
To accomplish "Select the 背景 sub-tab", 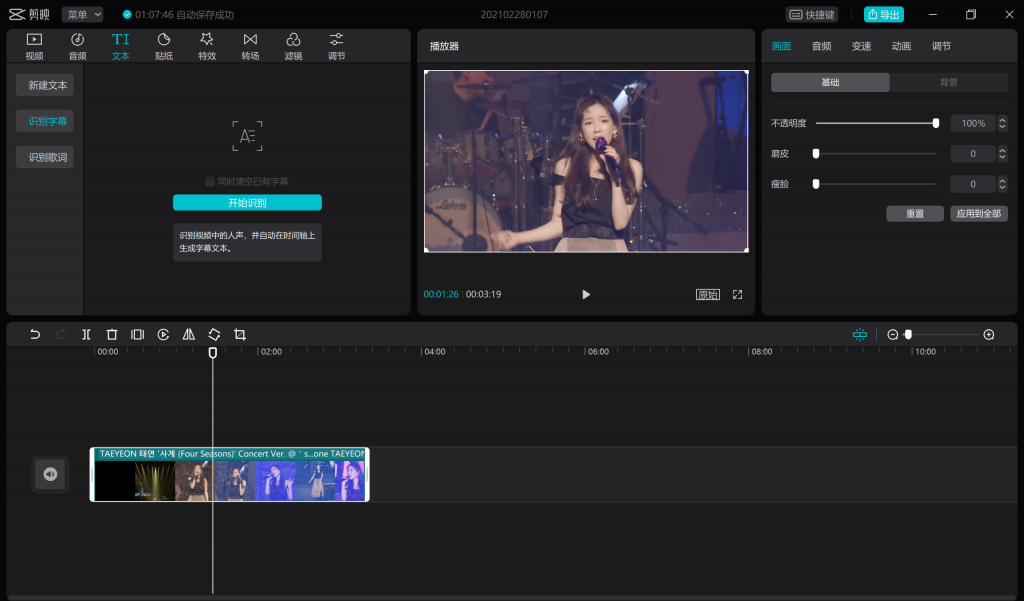I will pos(948,82).
